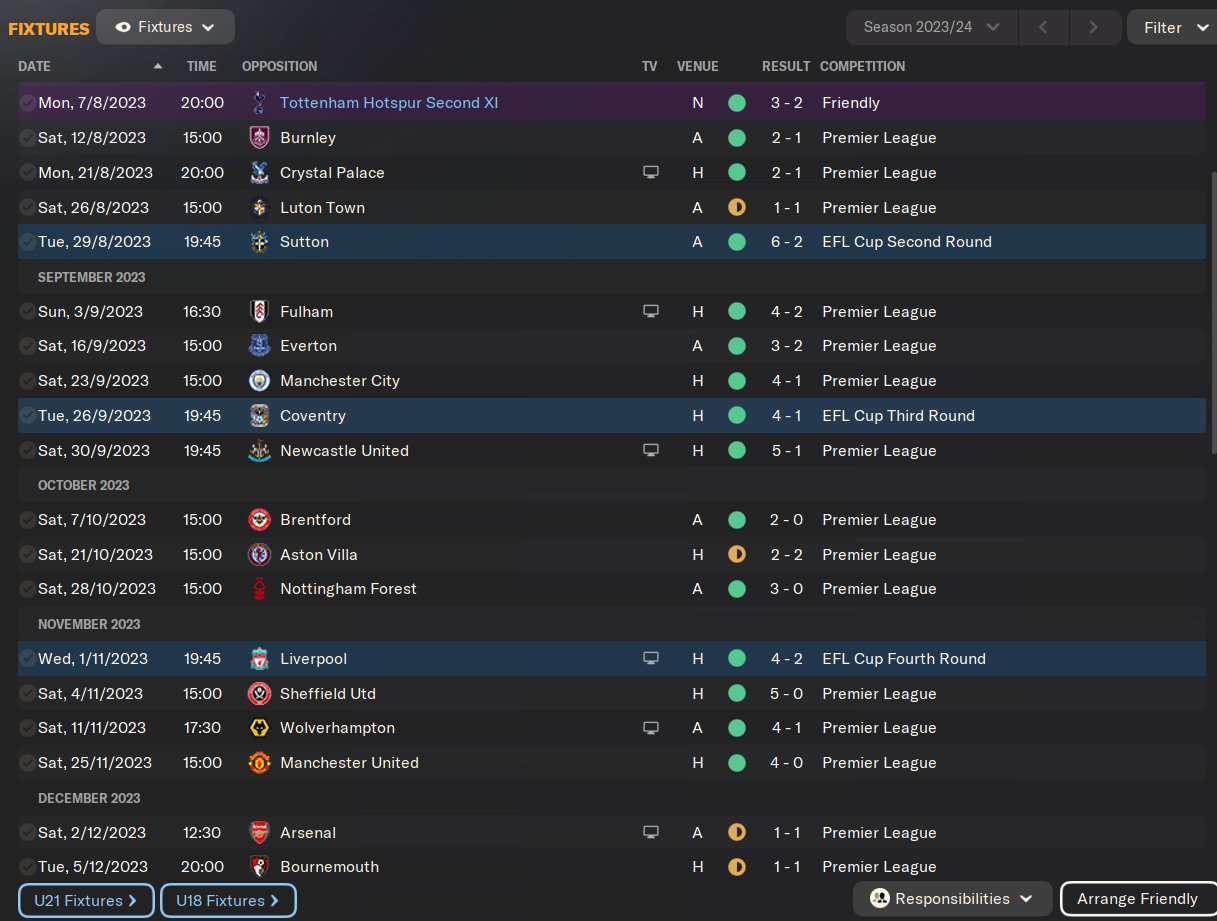Open the Responsibilities dropdown menu

click(x=952, y=899)
